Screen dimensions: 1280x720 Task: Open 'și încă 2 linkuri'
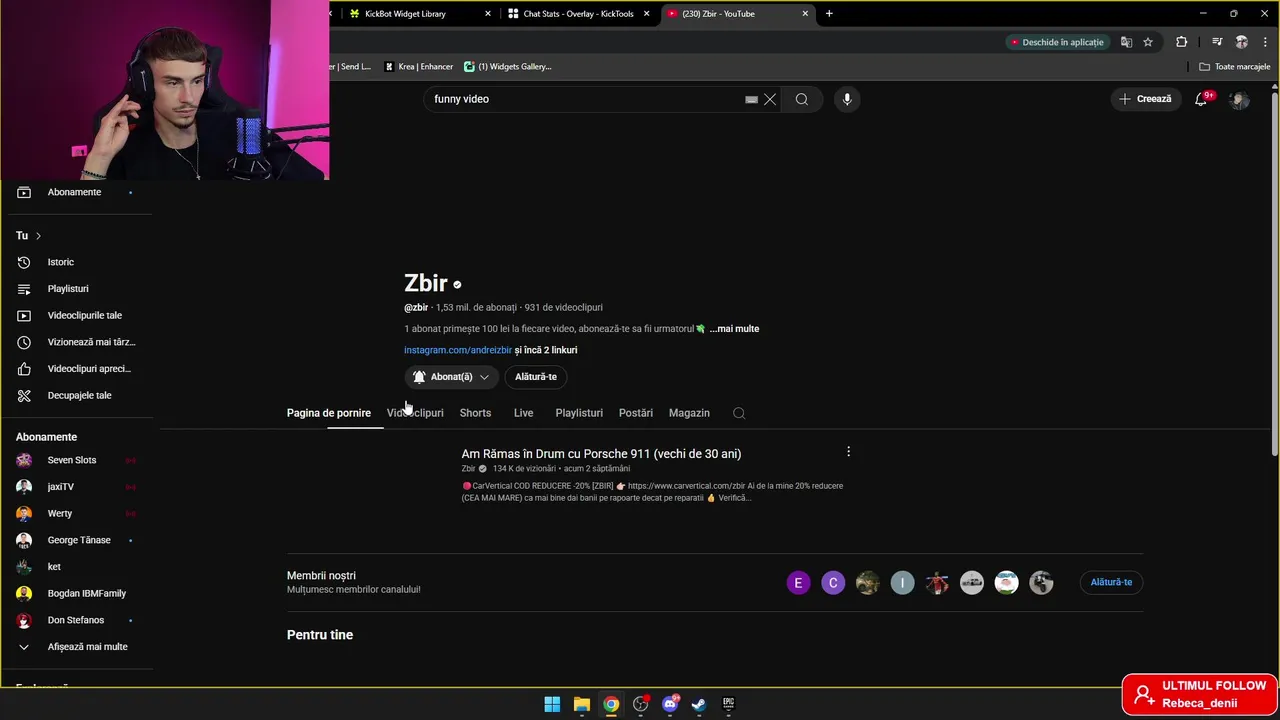pyautogui.click(x=546, y=350)
